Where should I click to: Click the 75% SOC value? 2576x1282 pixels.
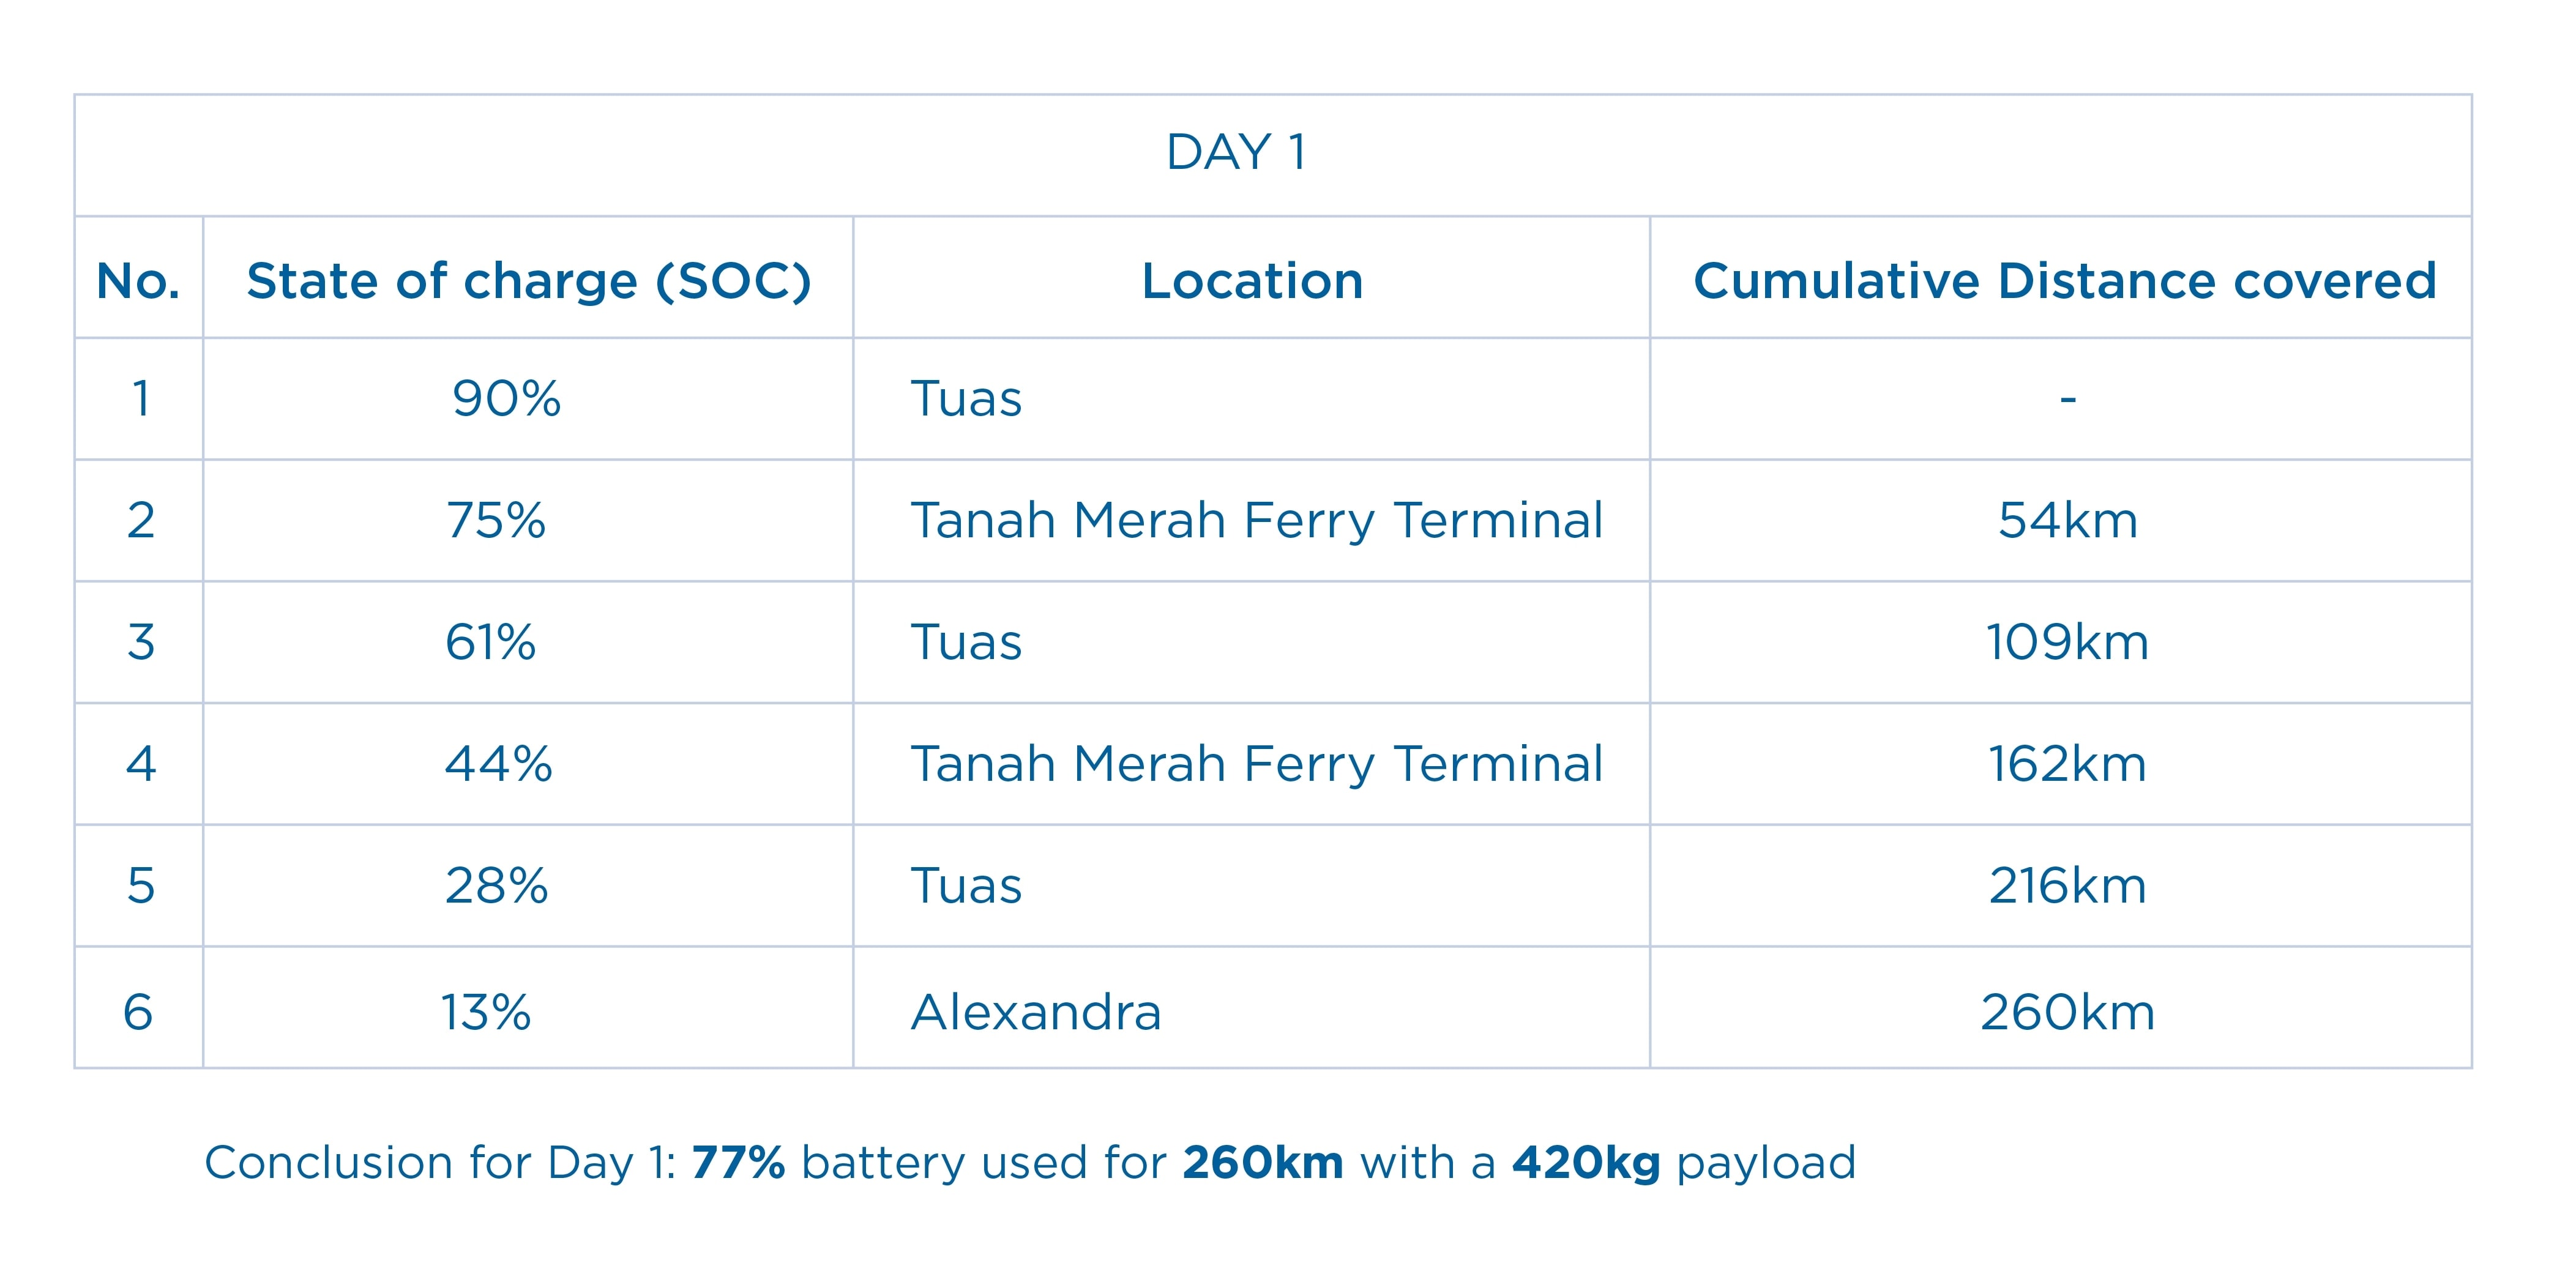pyautogui.click(x=496, y=520)
